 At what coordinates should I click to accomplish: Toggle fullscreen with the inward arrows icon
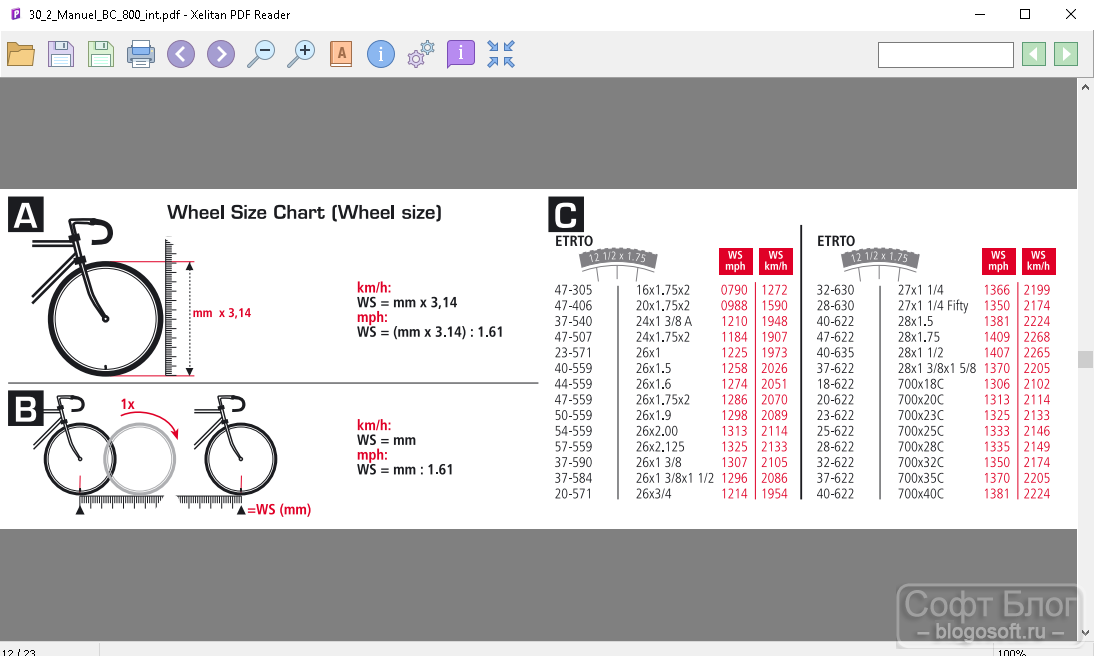click(501, 54)
